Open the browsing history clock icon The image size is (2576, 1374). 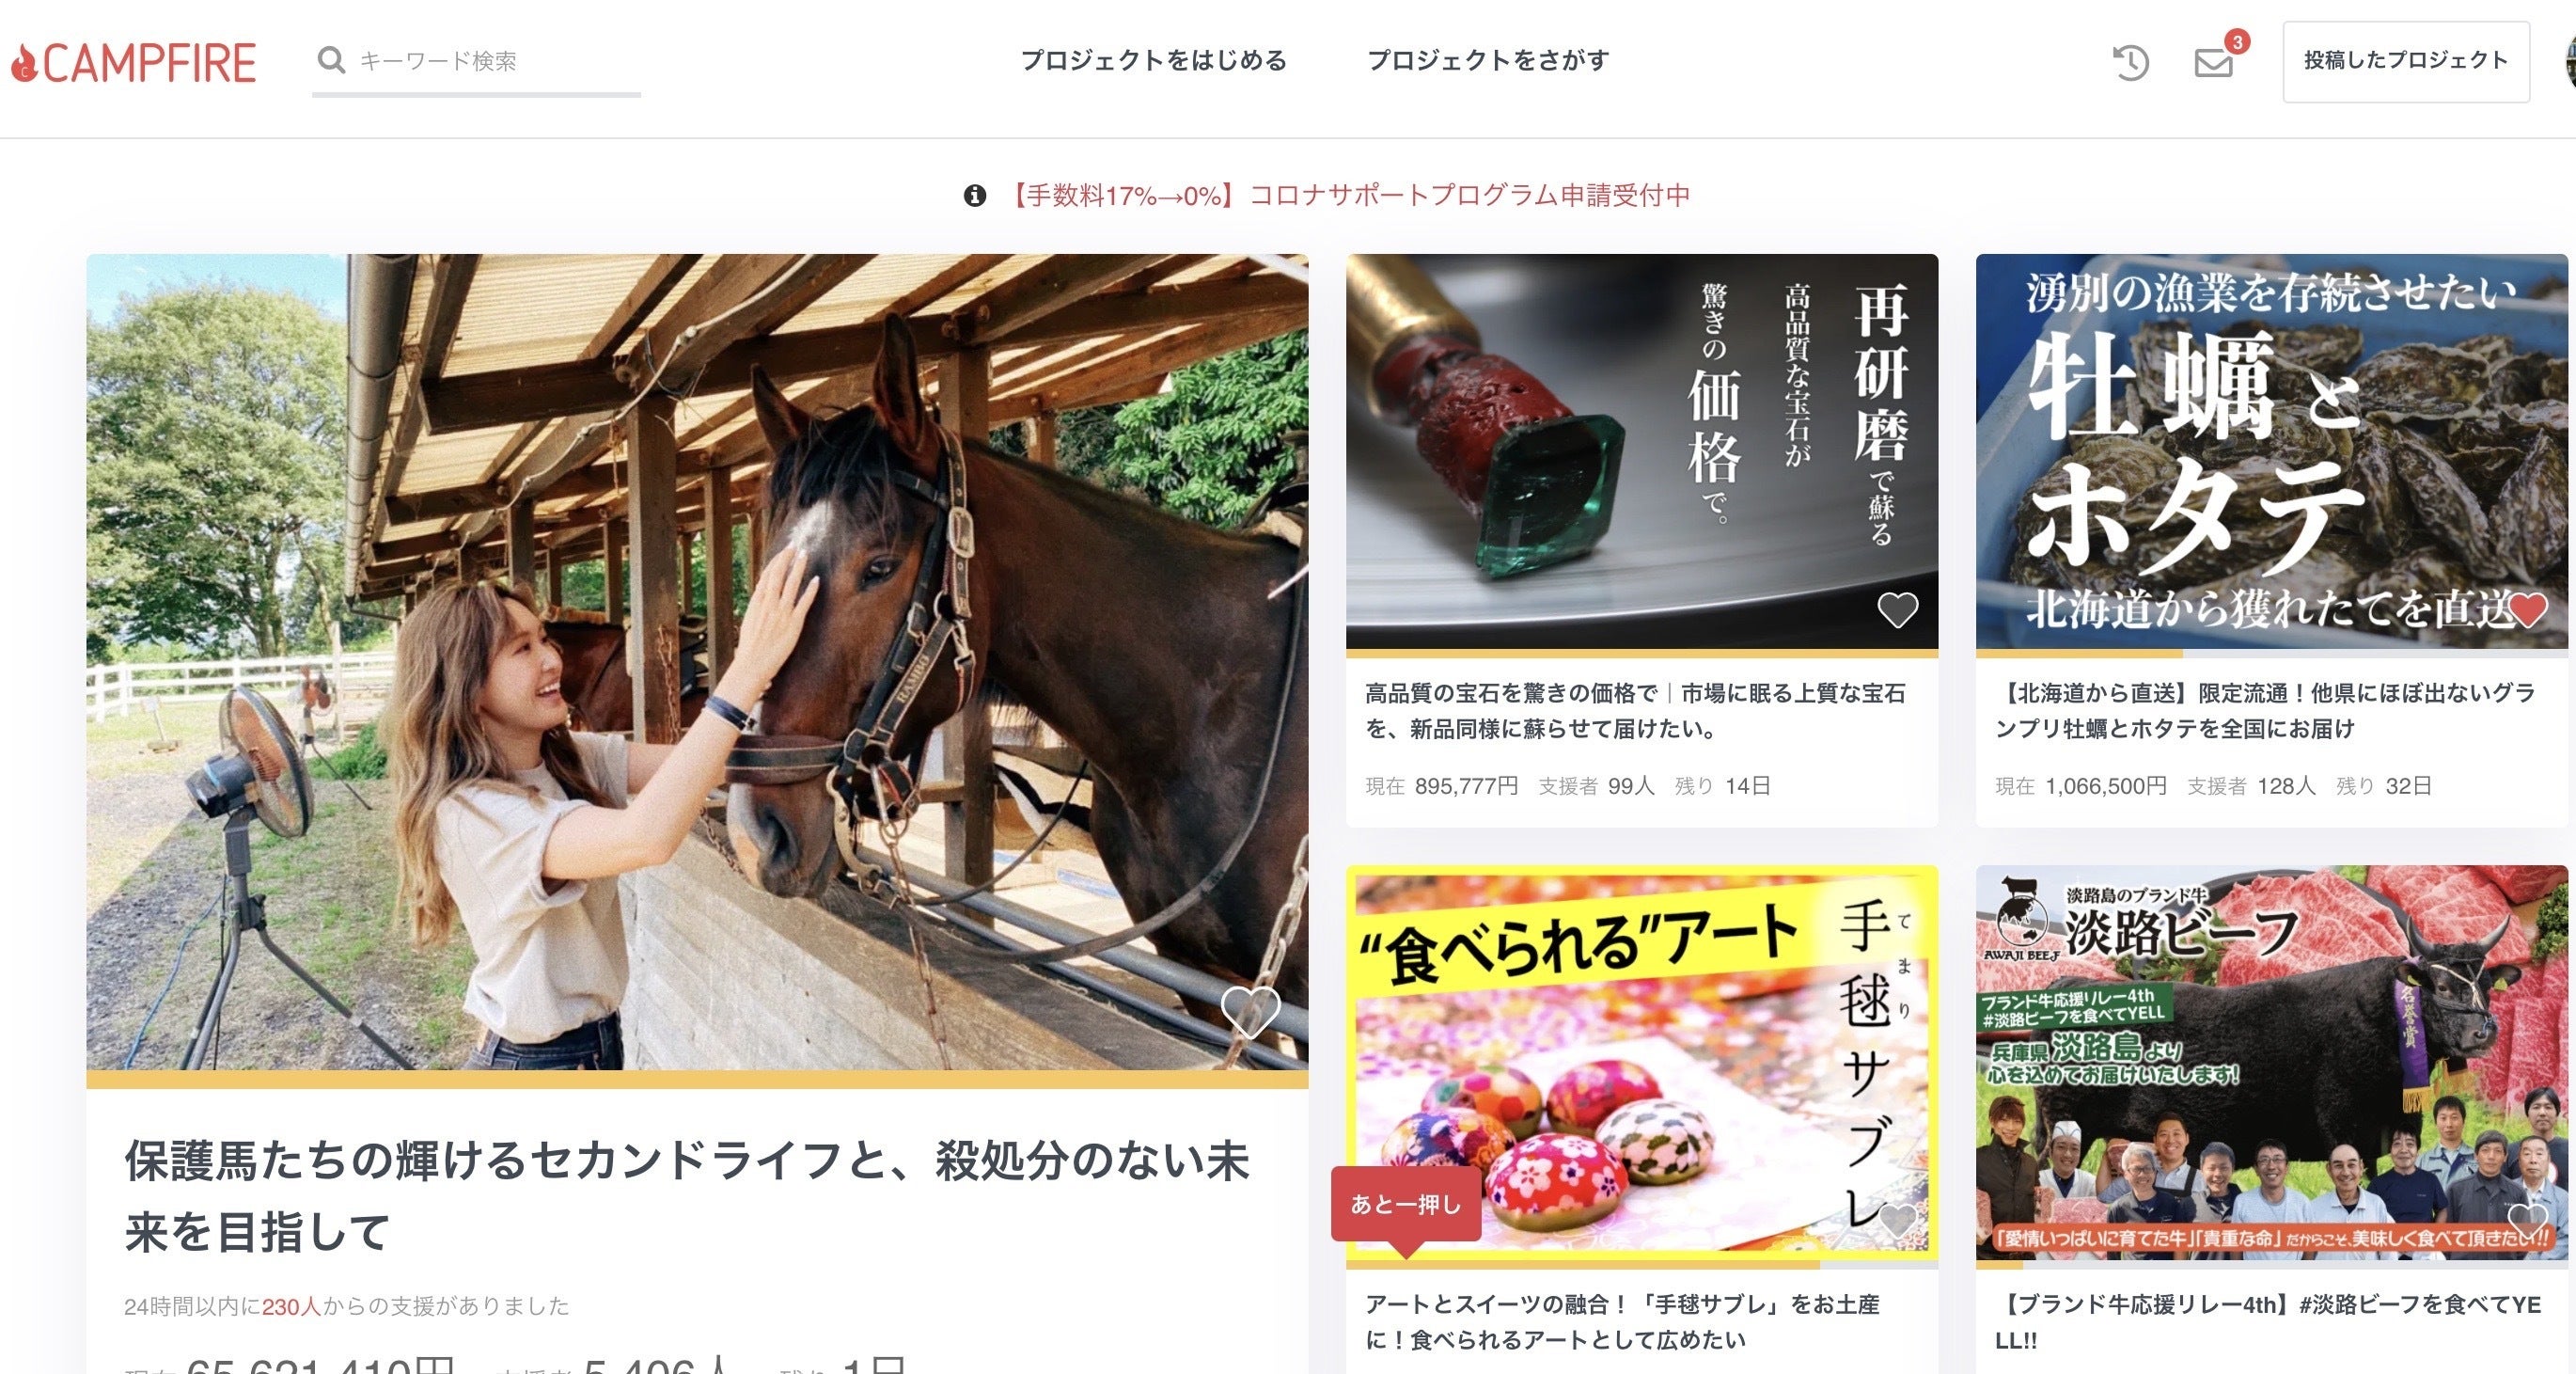(2130, 62)
